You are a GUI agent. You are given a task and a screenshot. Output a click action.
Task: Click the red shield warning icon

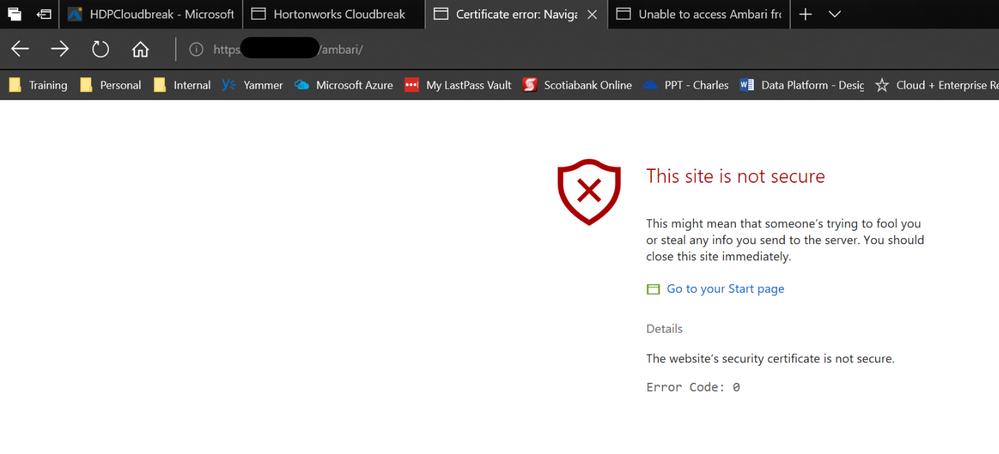pyautogui.click(x=589, y=192)
